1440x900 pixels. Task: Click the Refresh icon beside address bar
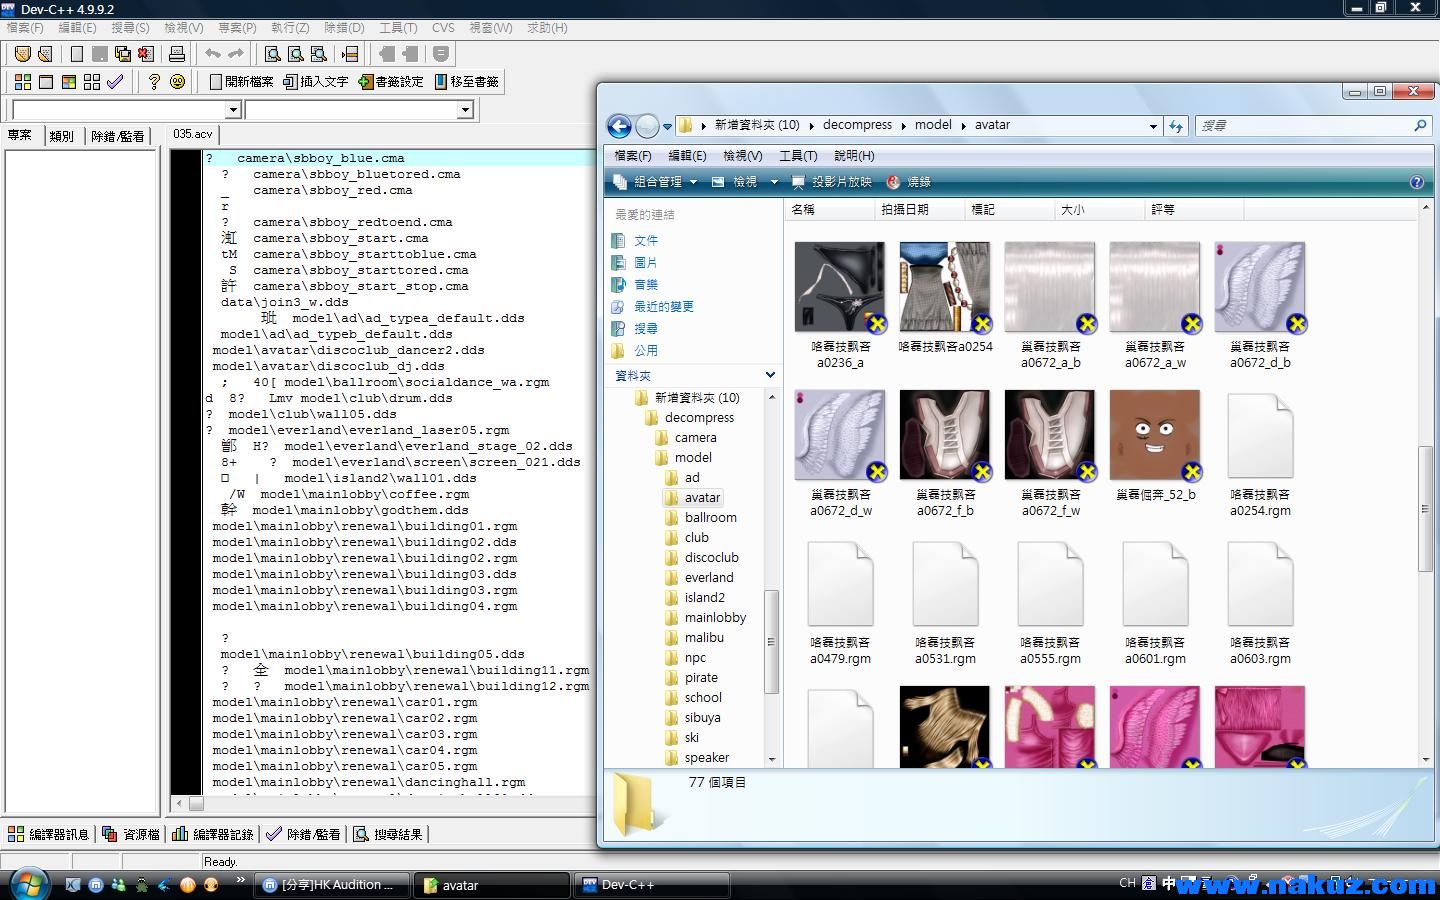click(x=1176, y=126)
